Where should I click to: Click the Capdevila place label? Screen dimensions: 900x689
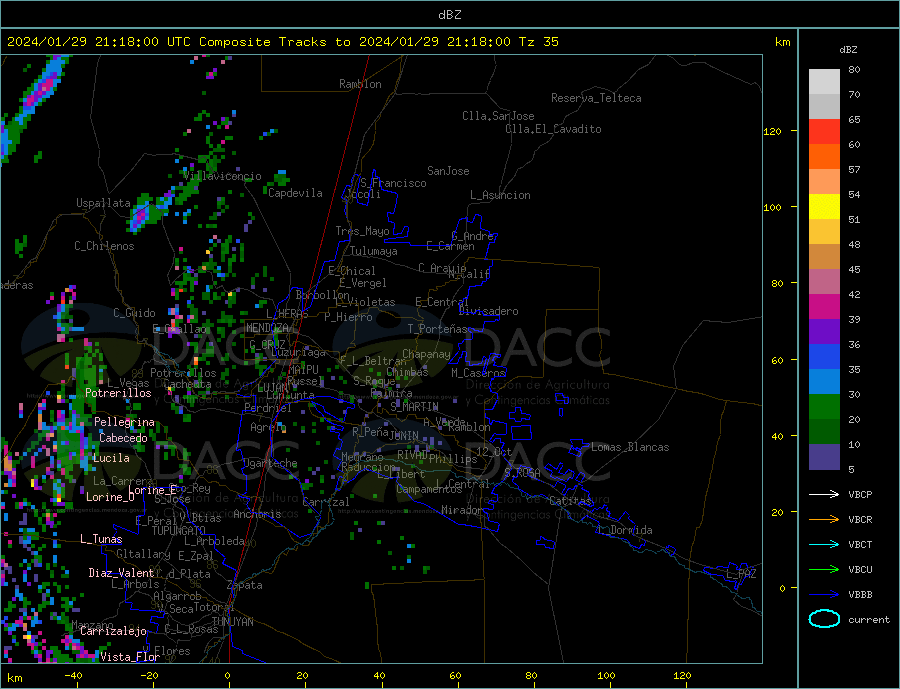pyautogui.click(x=295, y=193)
